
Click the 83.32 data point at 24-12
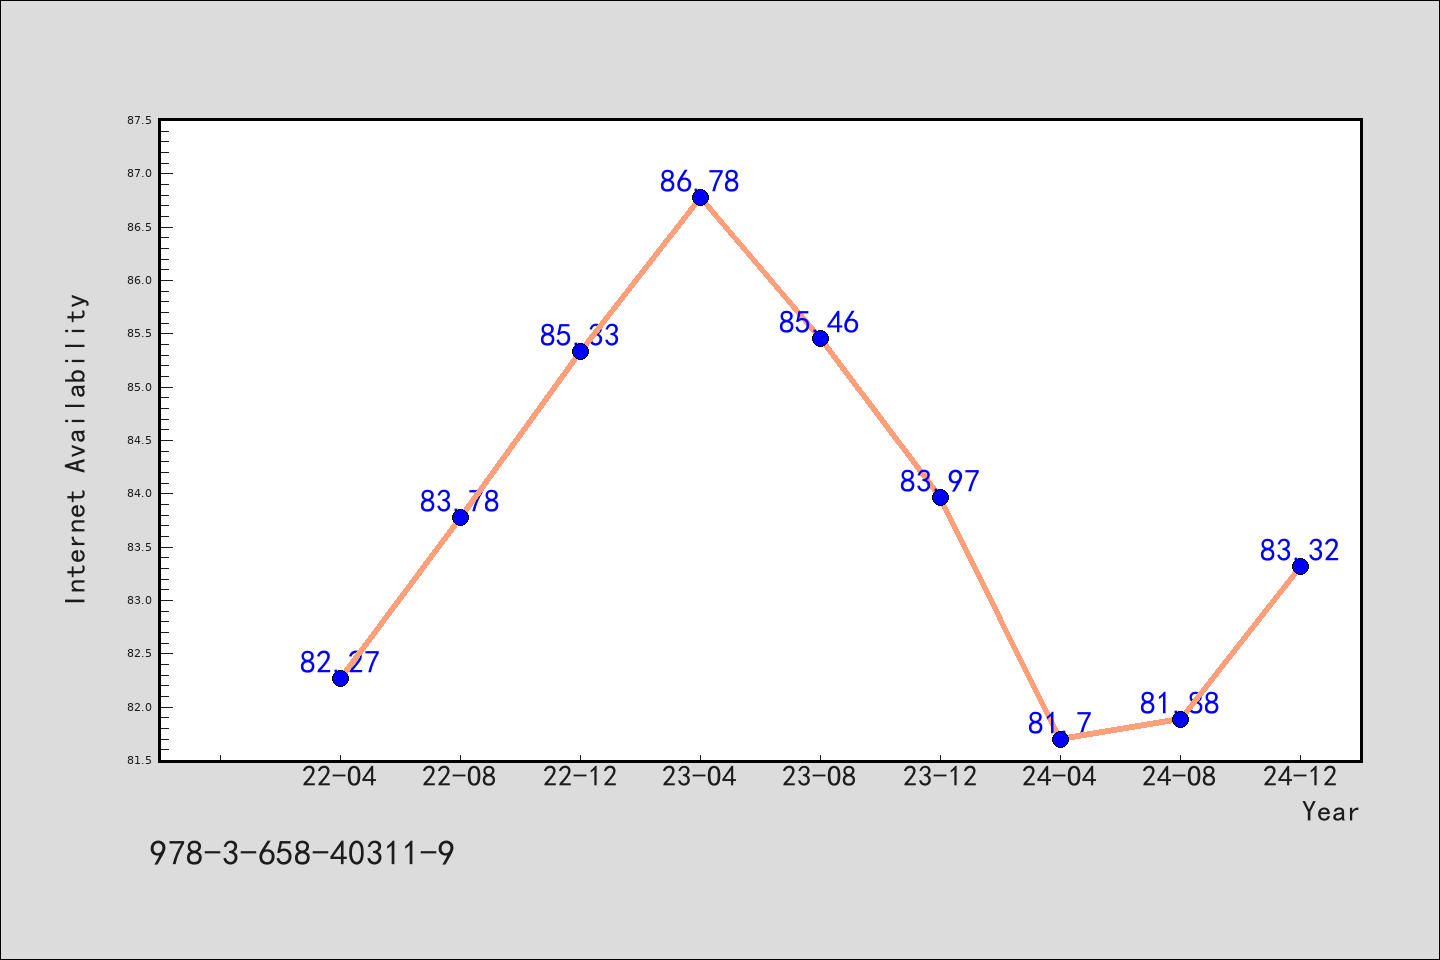[1300, 566]
